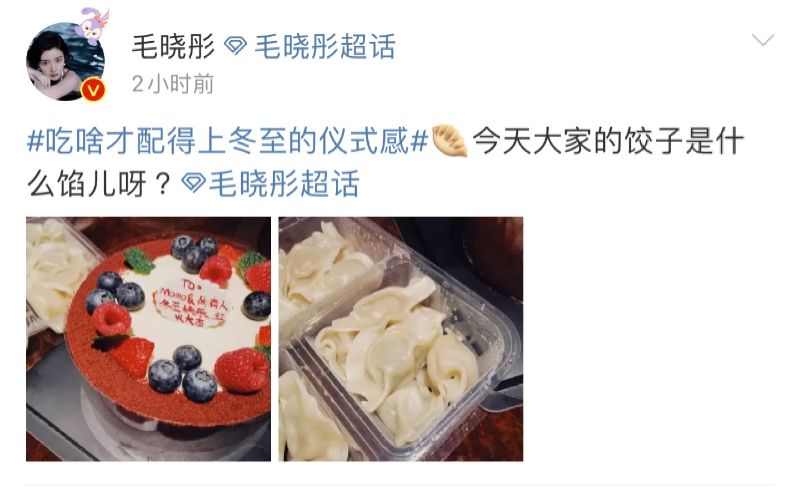Click the dumpling emoji in the post
Viewport: 800px width, 497px height.
449,141
